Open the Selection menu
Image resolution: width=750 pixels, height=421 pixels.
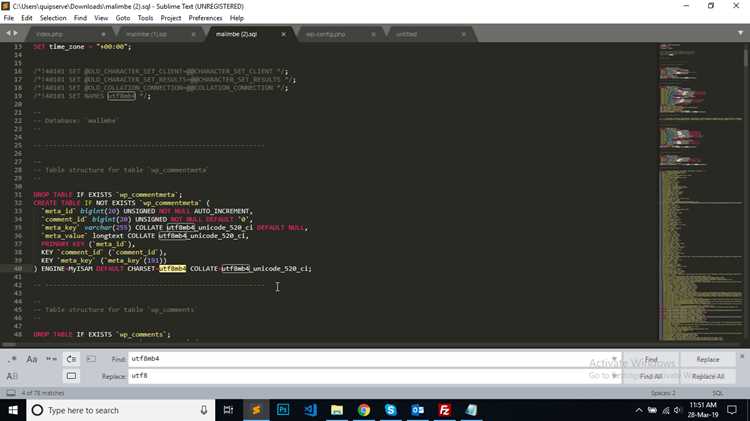click(x=53, y=18)
